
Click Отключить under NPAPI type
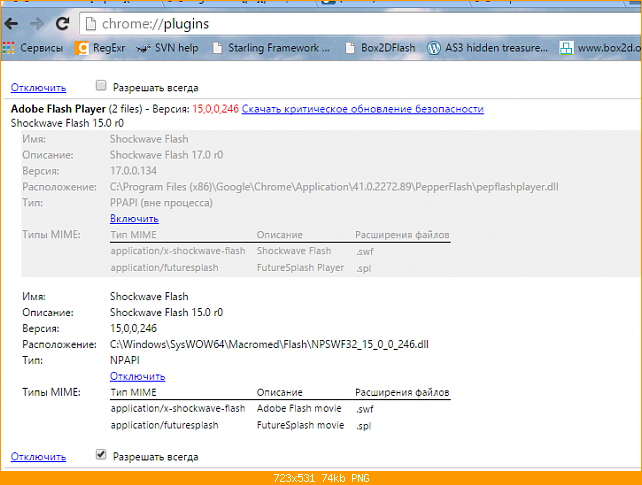[x=138, y=376]
